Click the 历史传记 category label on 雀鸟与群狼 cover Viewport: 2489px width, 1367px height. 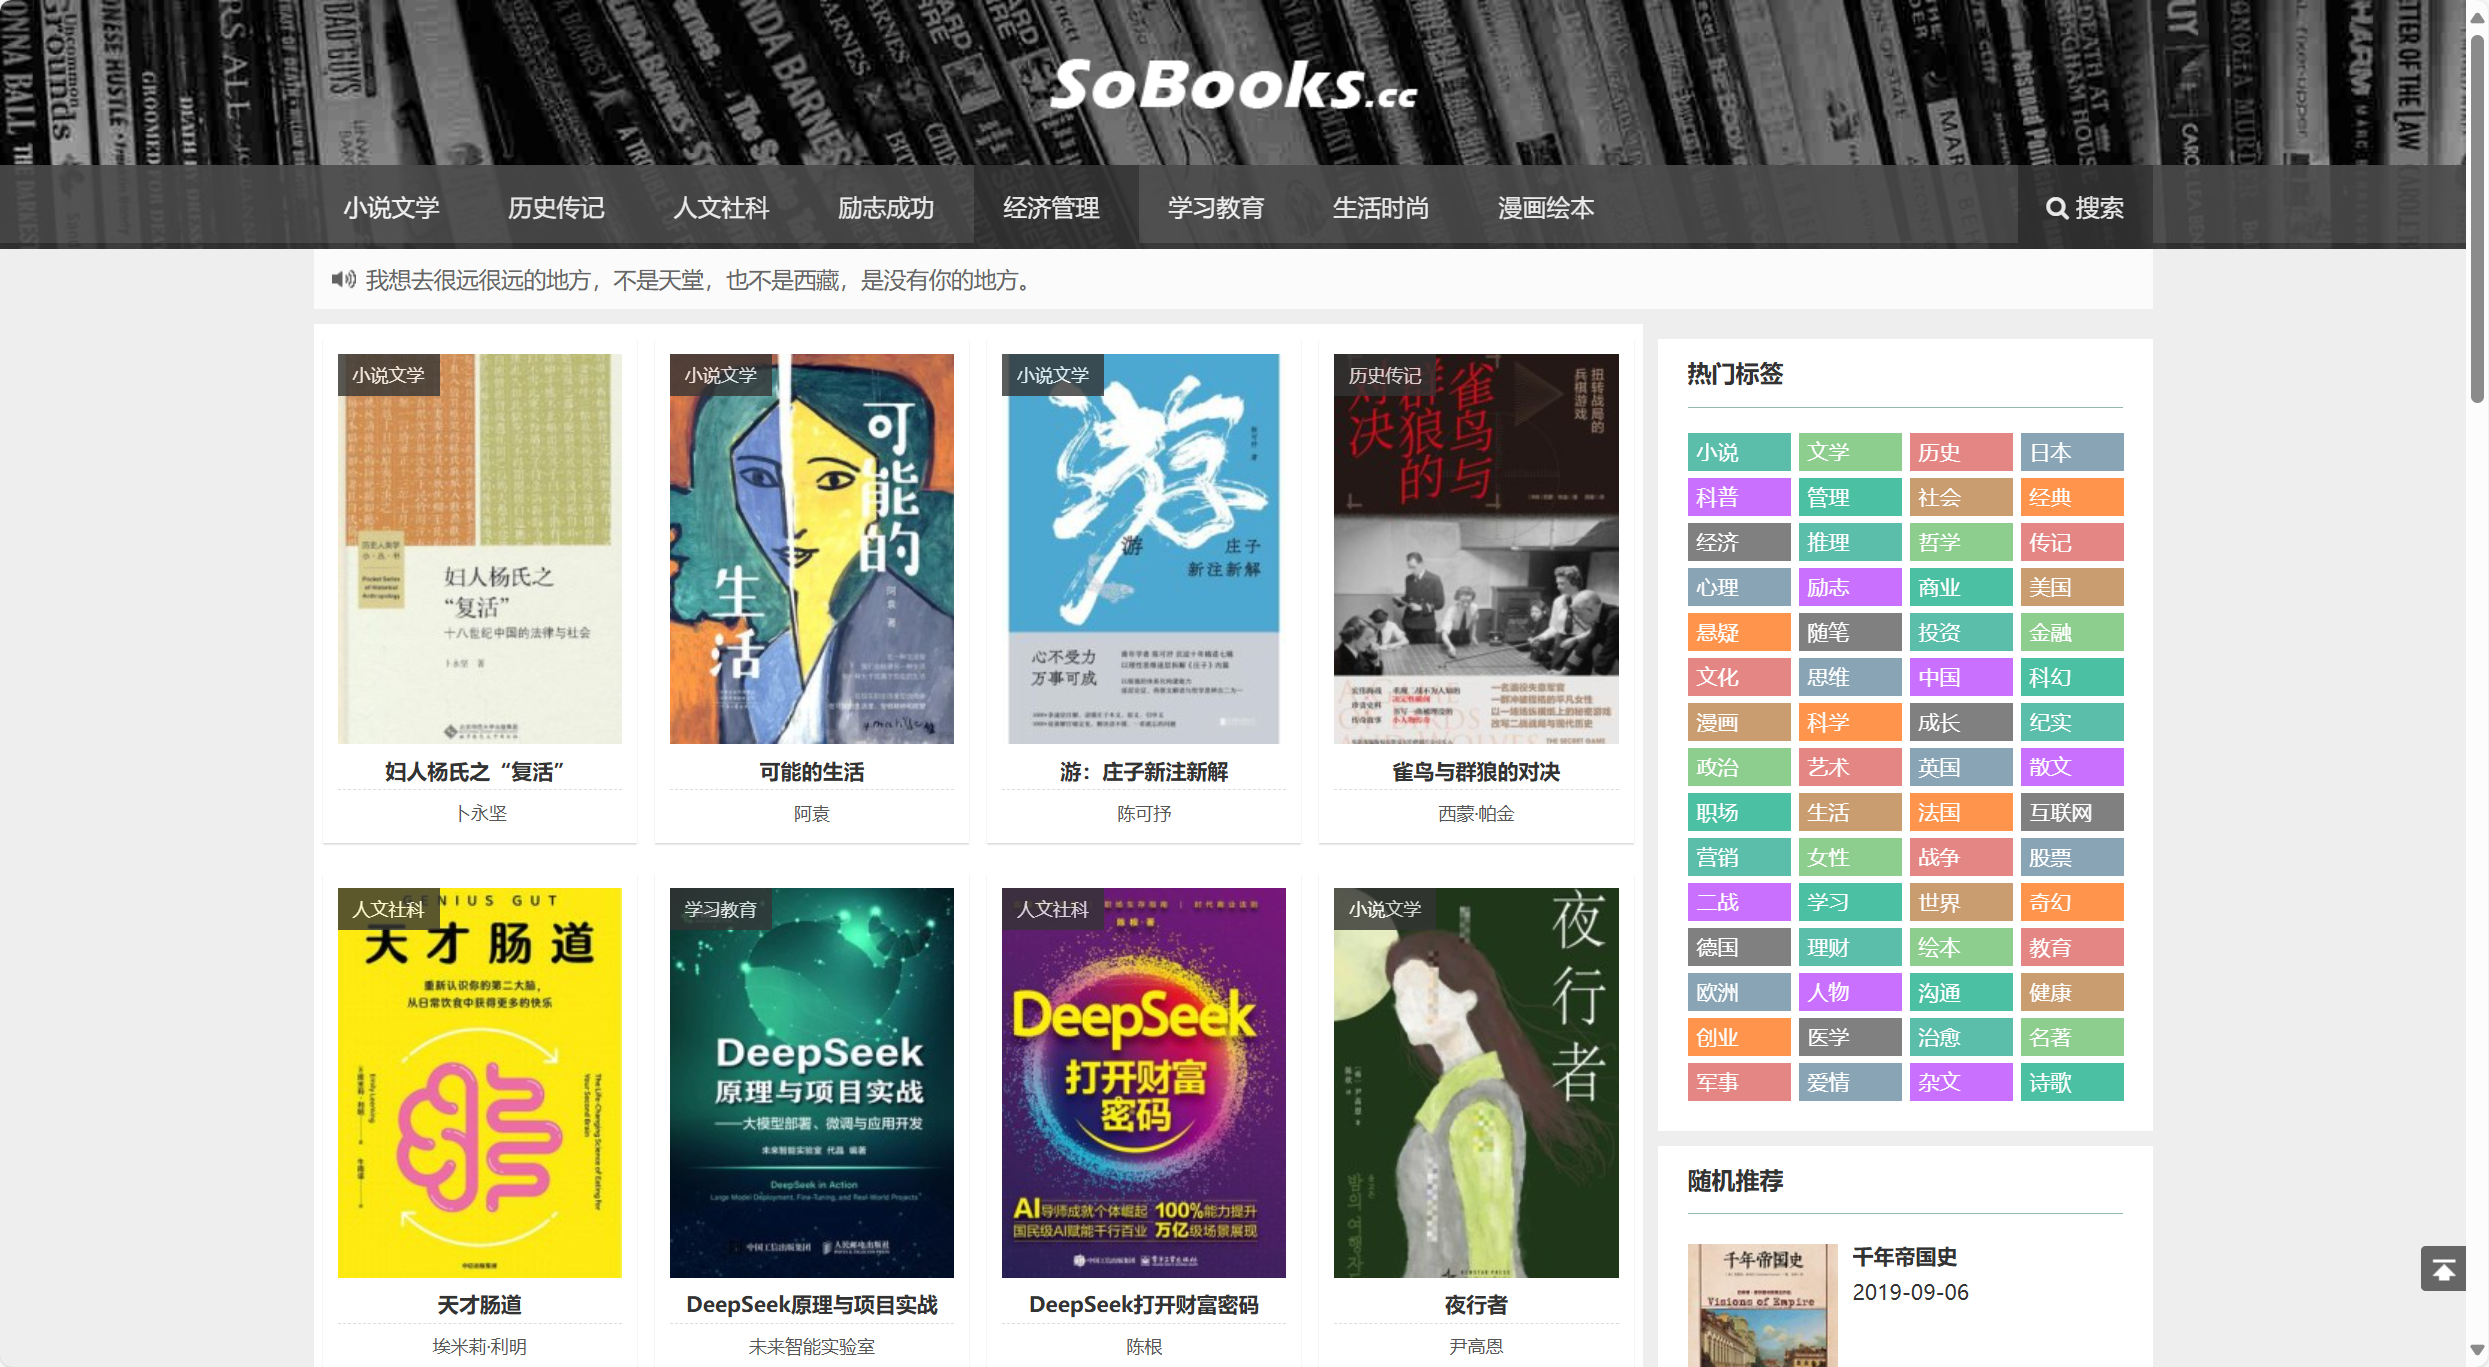[x=1385, y=375]
